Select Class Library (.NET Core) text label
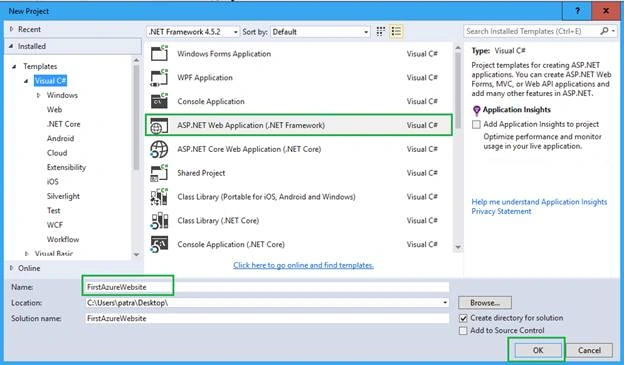This screenshot has height=365, width=624. pyautogui.click(x=218, y=221)
